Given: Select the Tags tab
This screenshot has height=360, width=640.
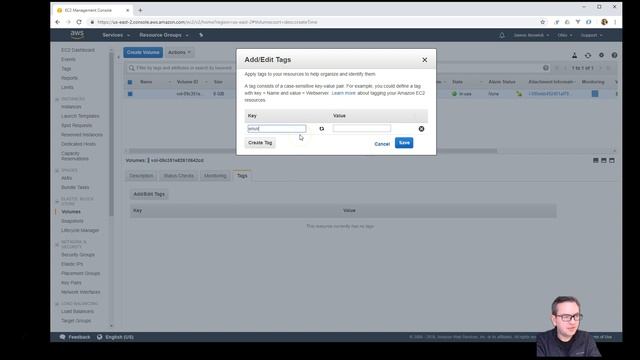Looking at the screenshot, I should coord(242,176).
